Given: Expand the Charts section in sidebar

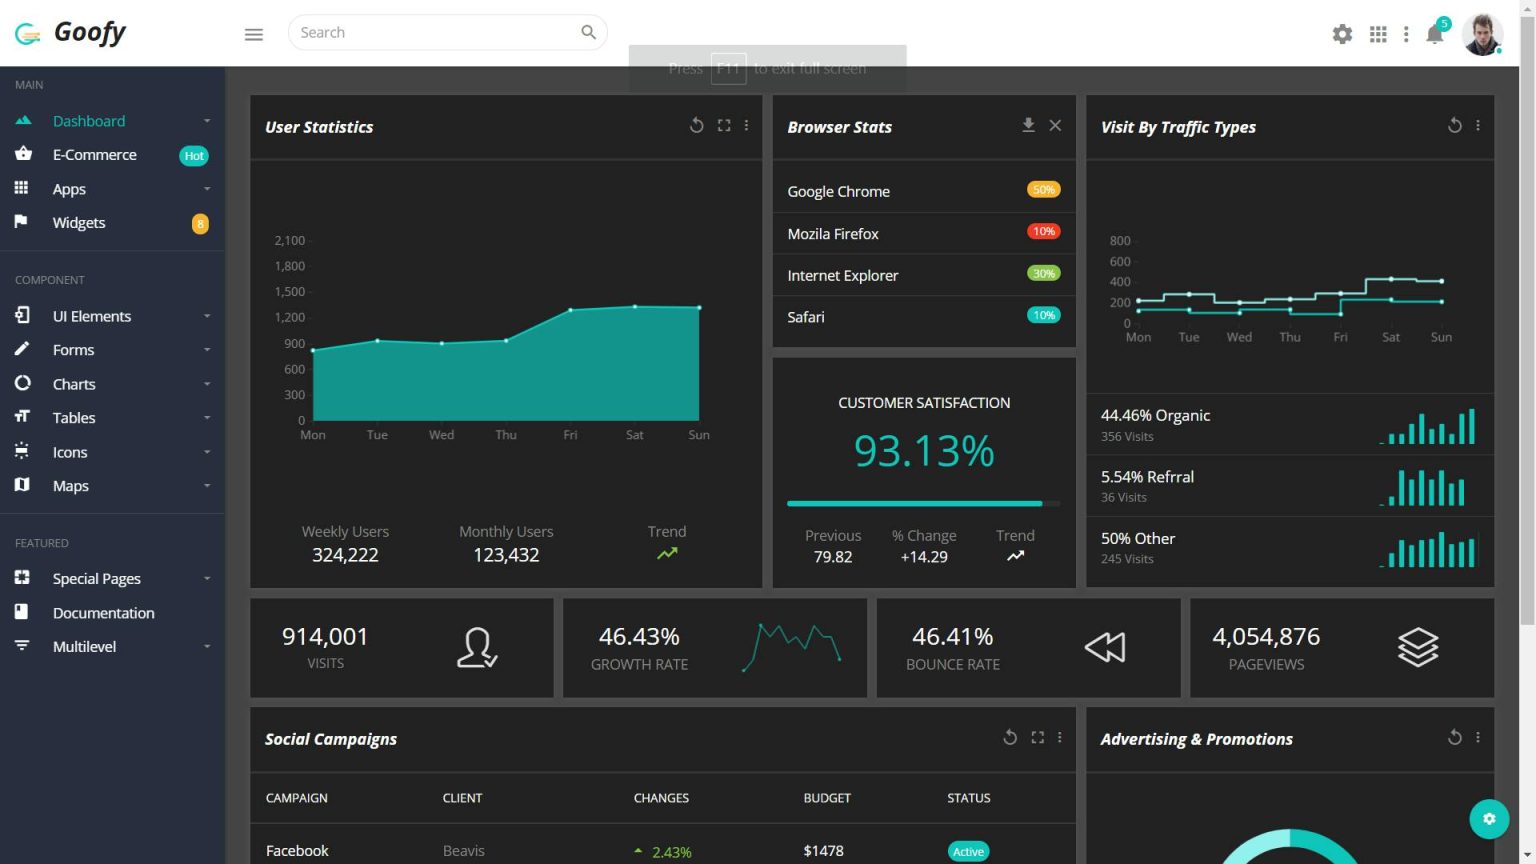Looking at the screenshot, I should (x=74, y=383).
